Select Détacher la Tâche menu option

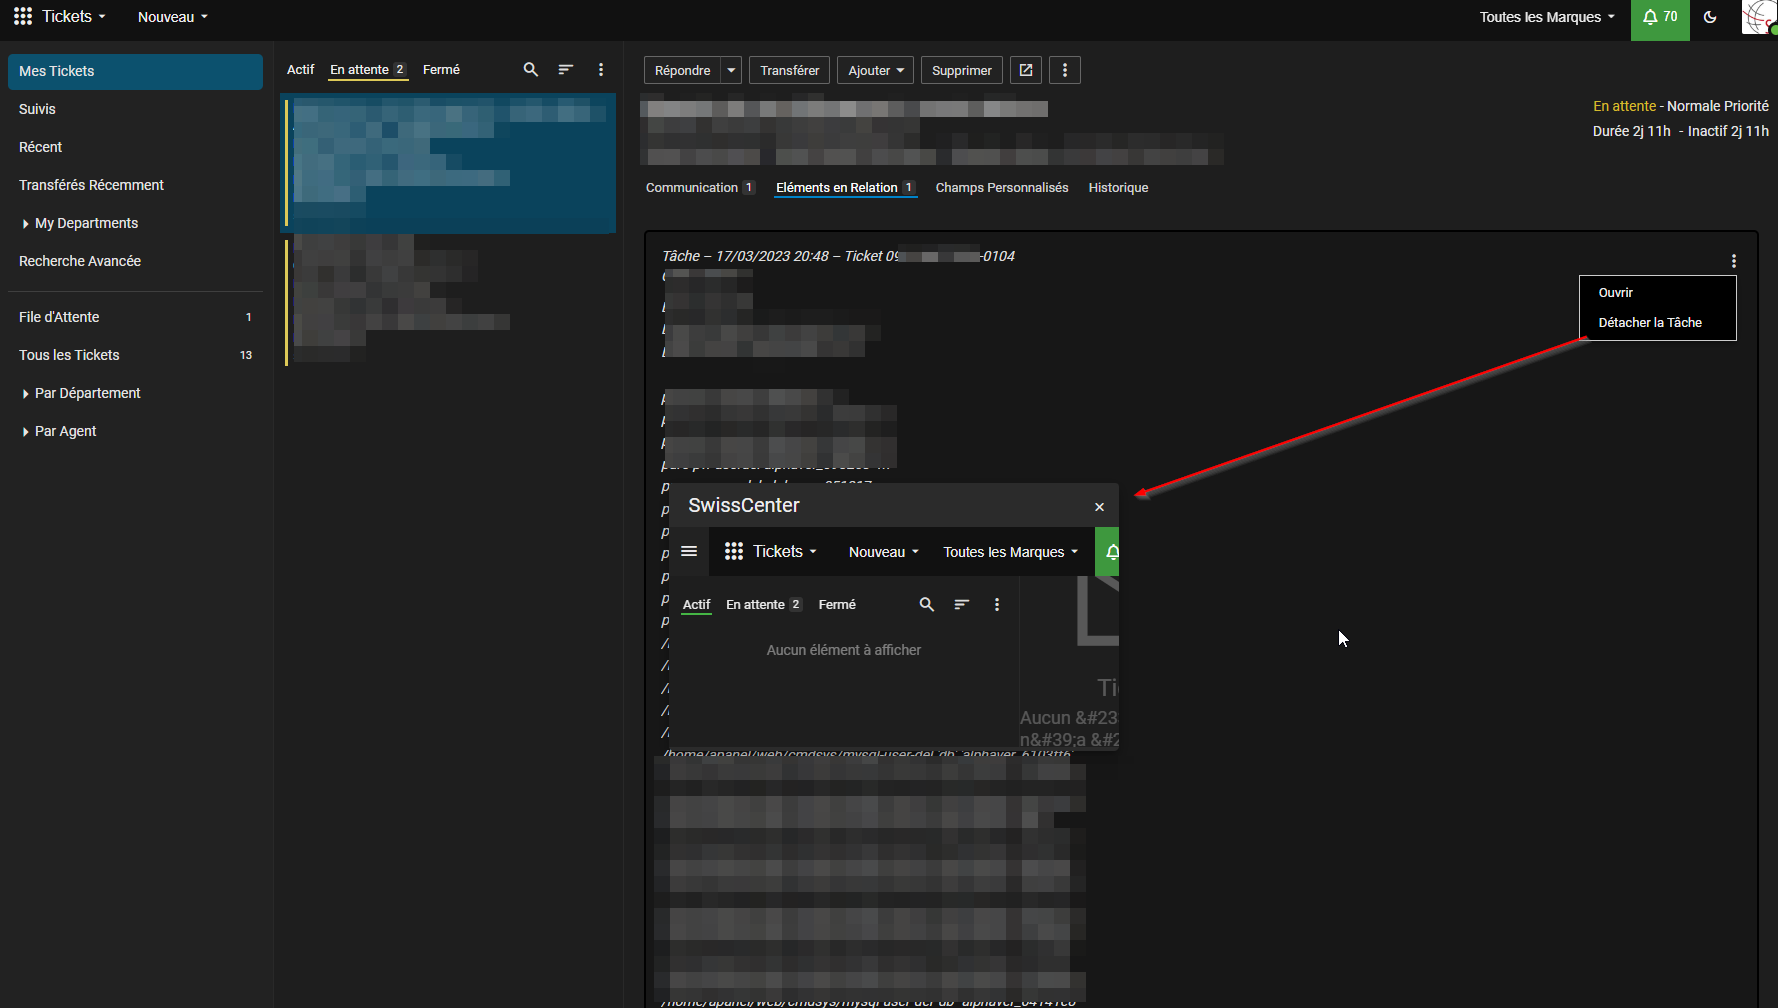tap(1649, 323)
